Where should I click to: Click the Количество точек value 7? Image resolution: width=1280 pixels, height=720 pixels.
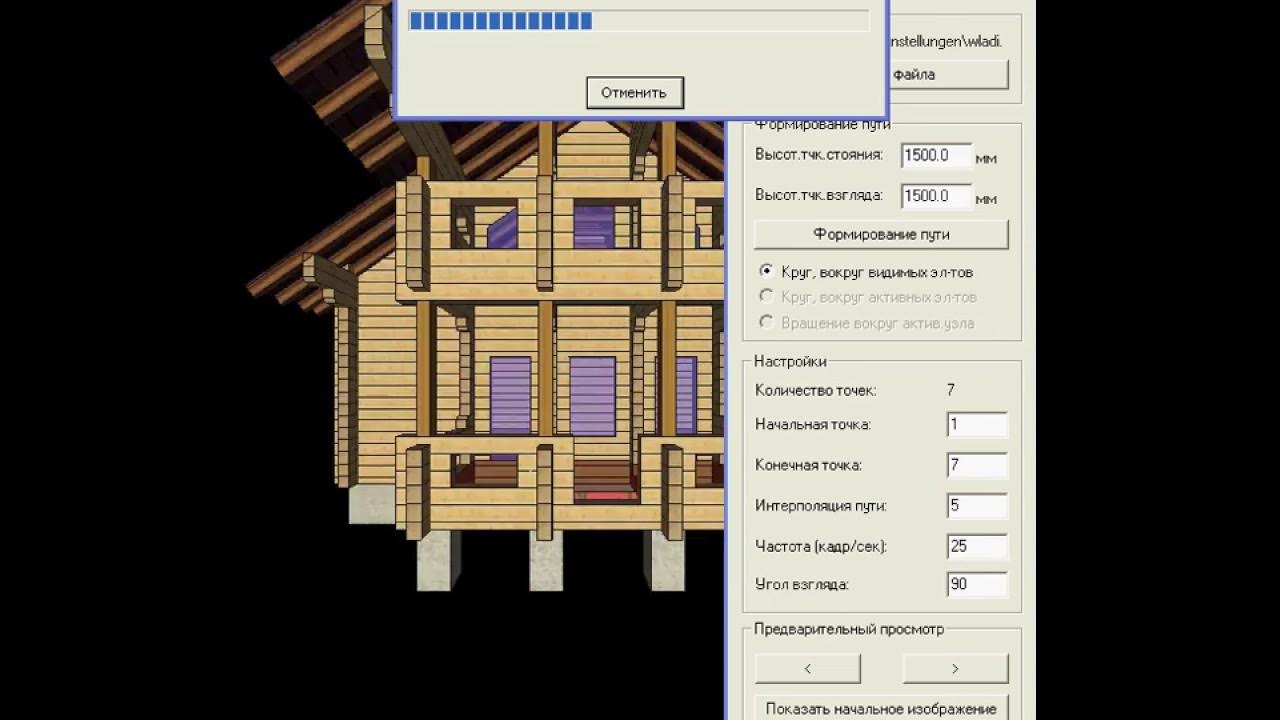click(951, 390)
